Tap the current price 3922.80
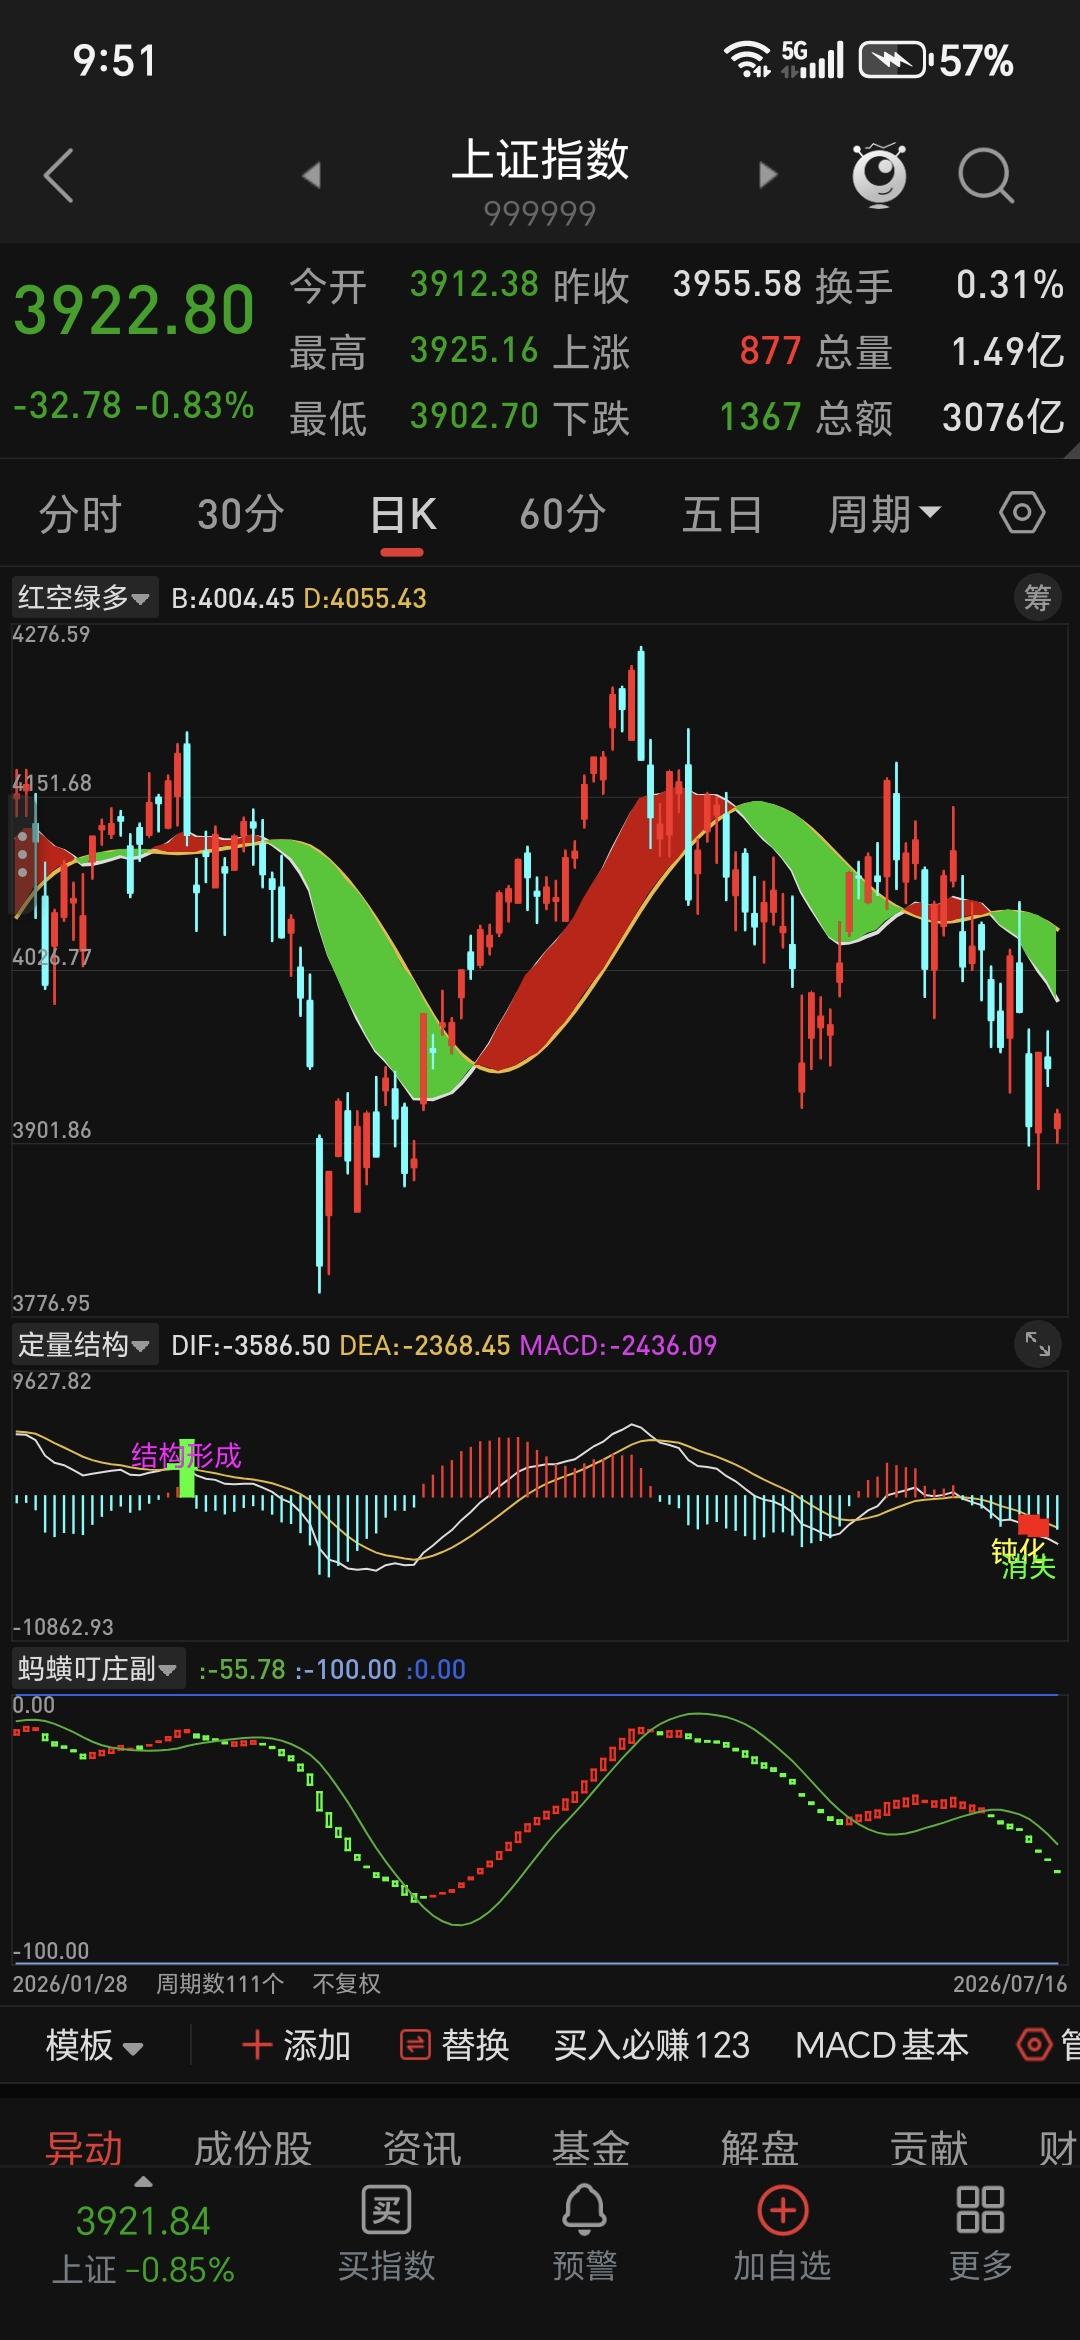Viewport: 1080px width, 2340px height. coord(134,310)
